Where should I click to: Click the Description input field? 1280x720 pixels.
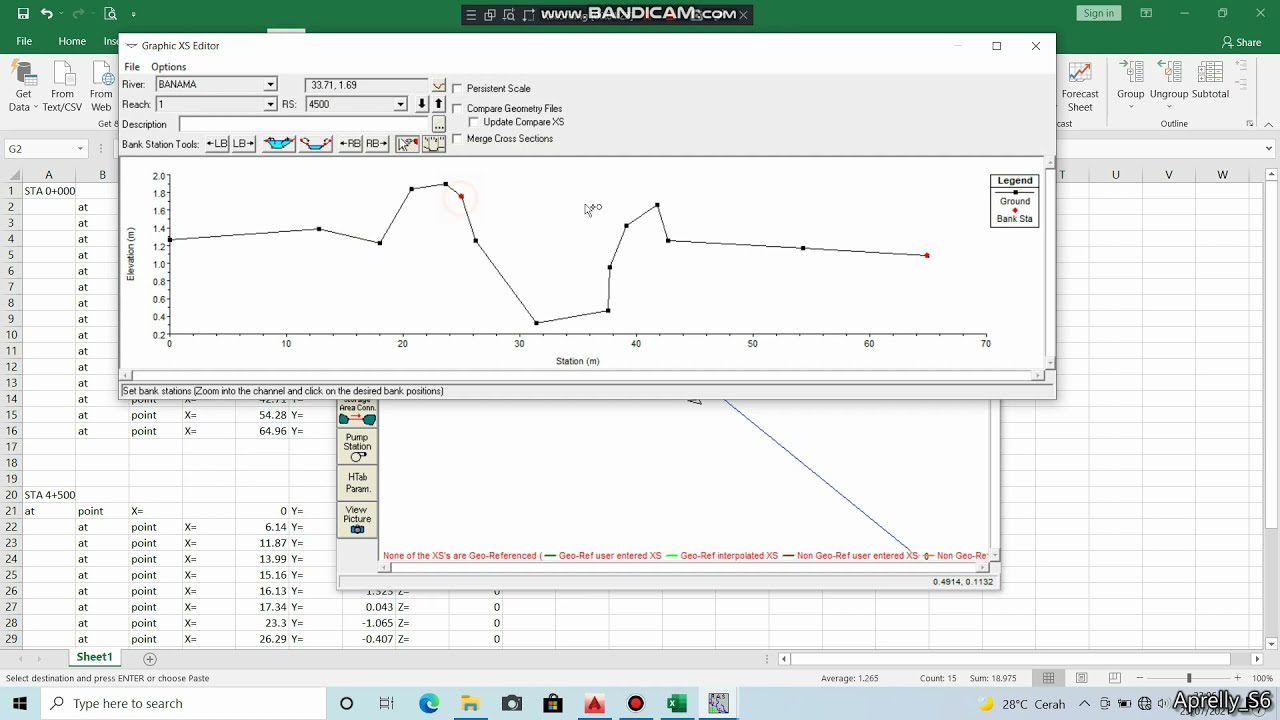point(305,124)
